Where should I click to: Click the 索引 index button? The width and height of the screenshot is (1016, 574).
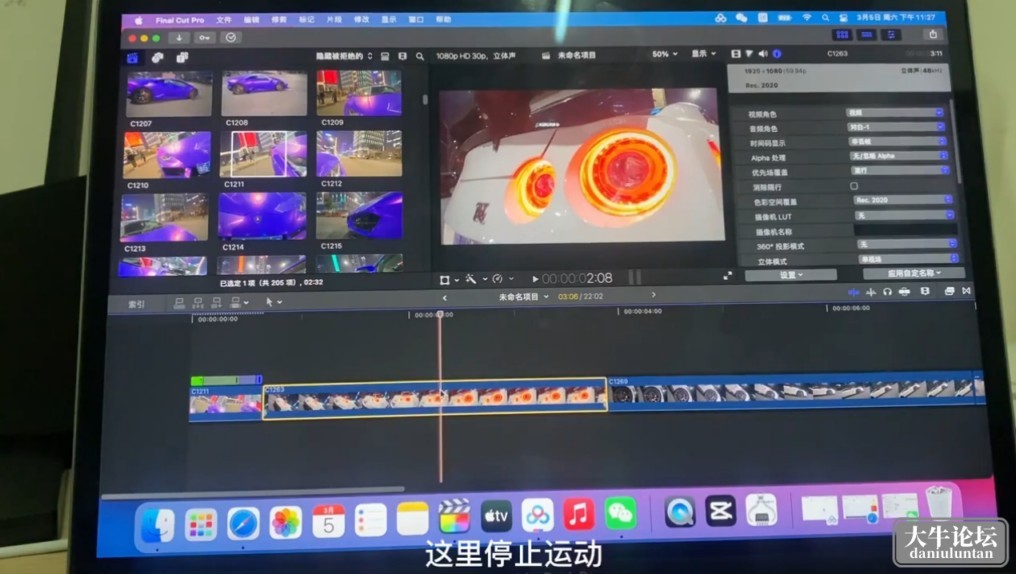136,304
